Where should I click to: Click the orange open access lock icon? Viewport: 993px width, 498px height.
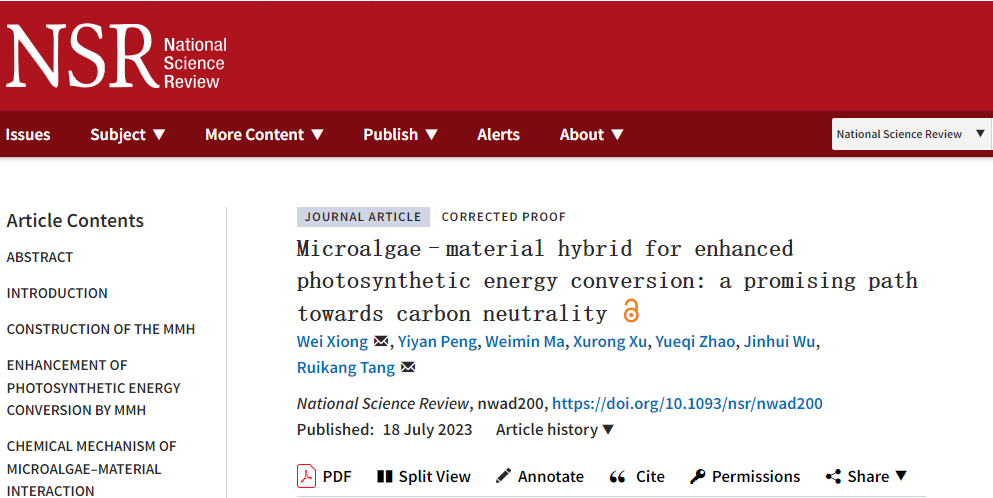[631, 311]
